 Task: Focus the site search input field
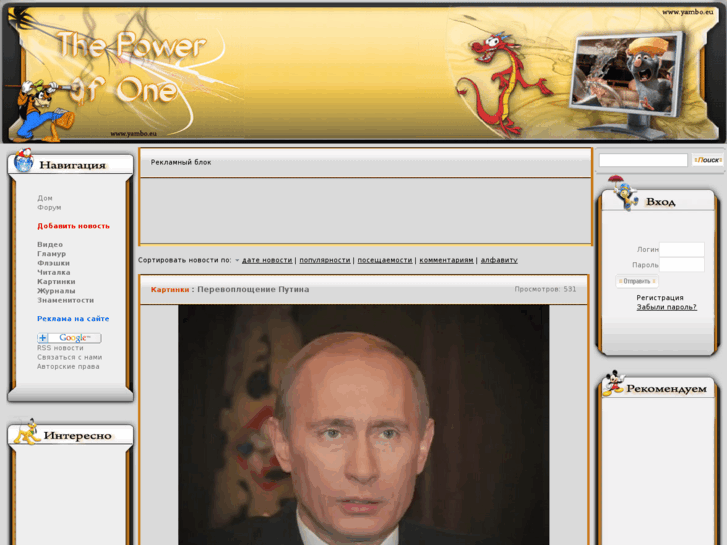point(643,160)
